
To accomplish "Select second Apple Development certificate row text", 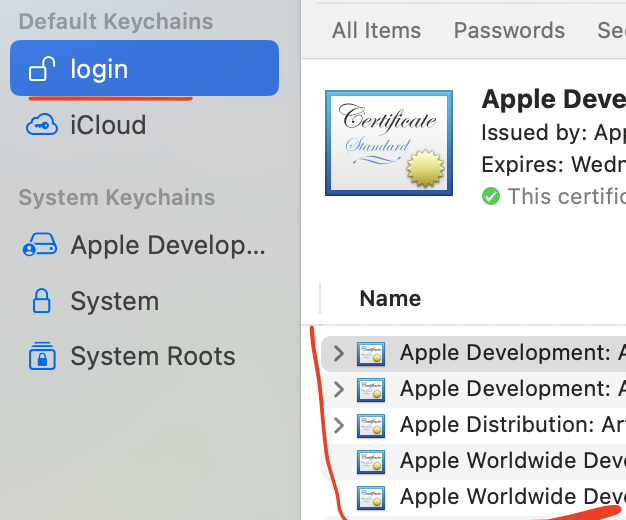I will pyautogui.click(x=513, y=389).
